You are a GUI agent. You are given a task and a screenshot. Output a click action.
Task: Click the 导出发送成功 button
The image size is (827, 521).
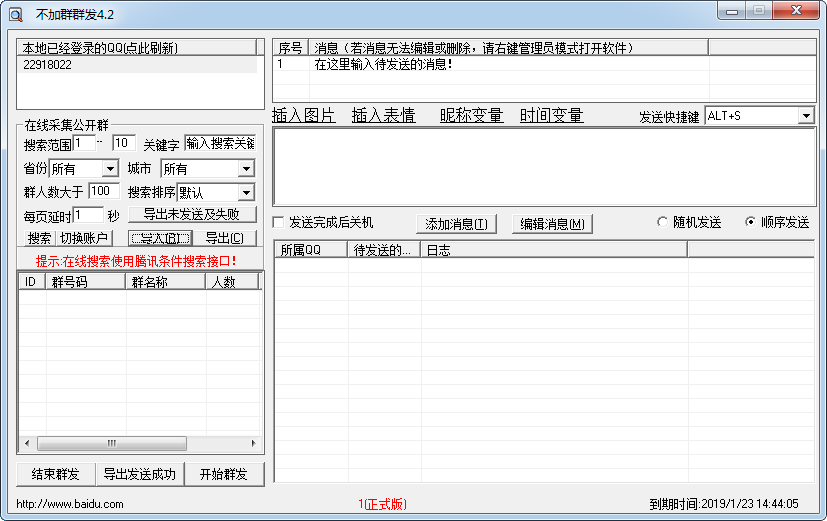click(140, 474)
